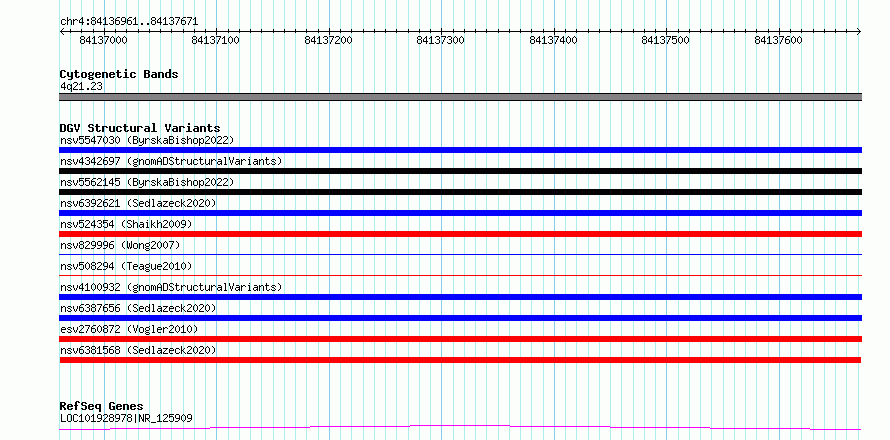Open the nsv4100932 (gnomADStructuralVariants) label
Viewport: 890px width, 440px height.
point(171,287)
